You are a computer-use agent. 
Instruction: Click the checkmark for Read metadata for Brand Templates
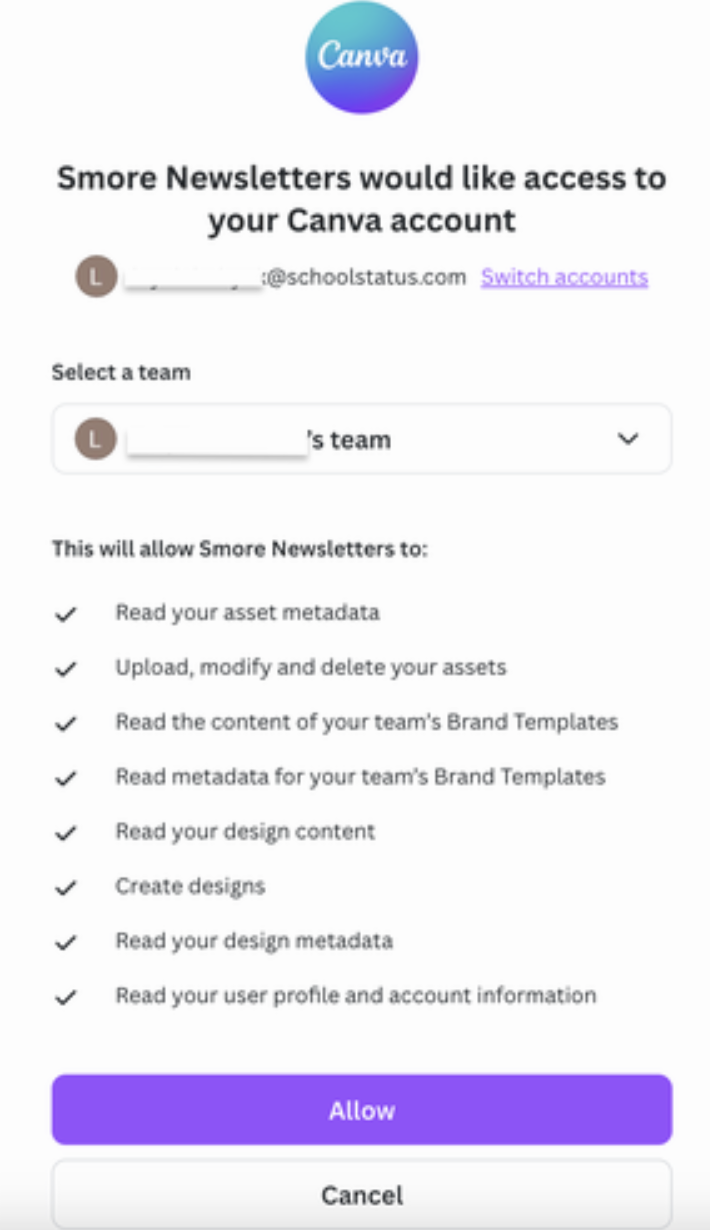pyautogui.click(x=66, y=777)
